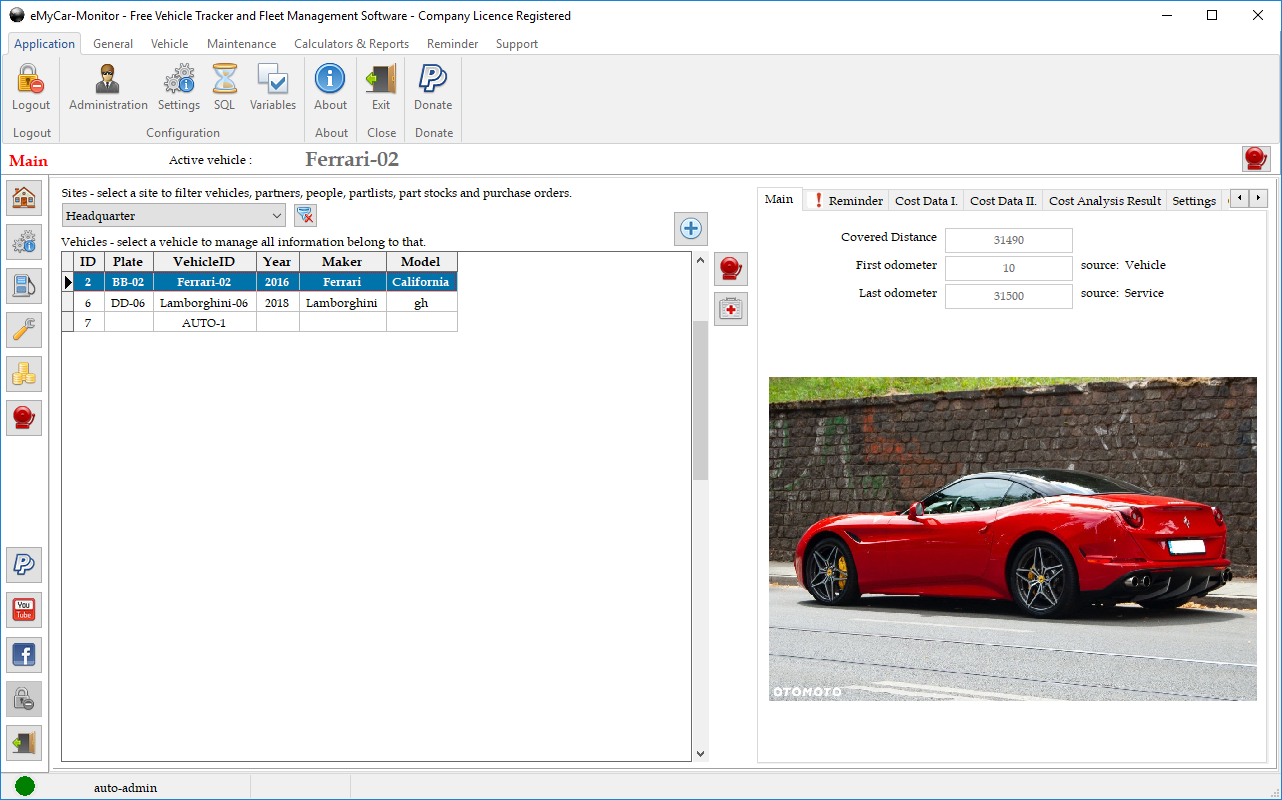Click the First odometer field
Viewport: 1282px width, 800px height.
click(1008, 268)
